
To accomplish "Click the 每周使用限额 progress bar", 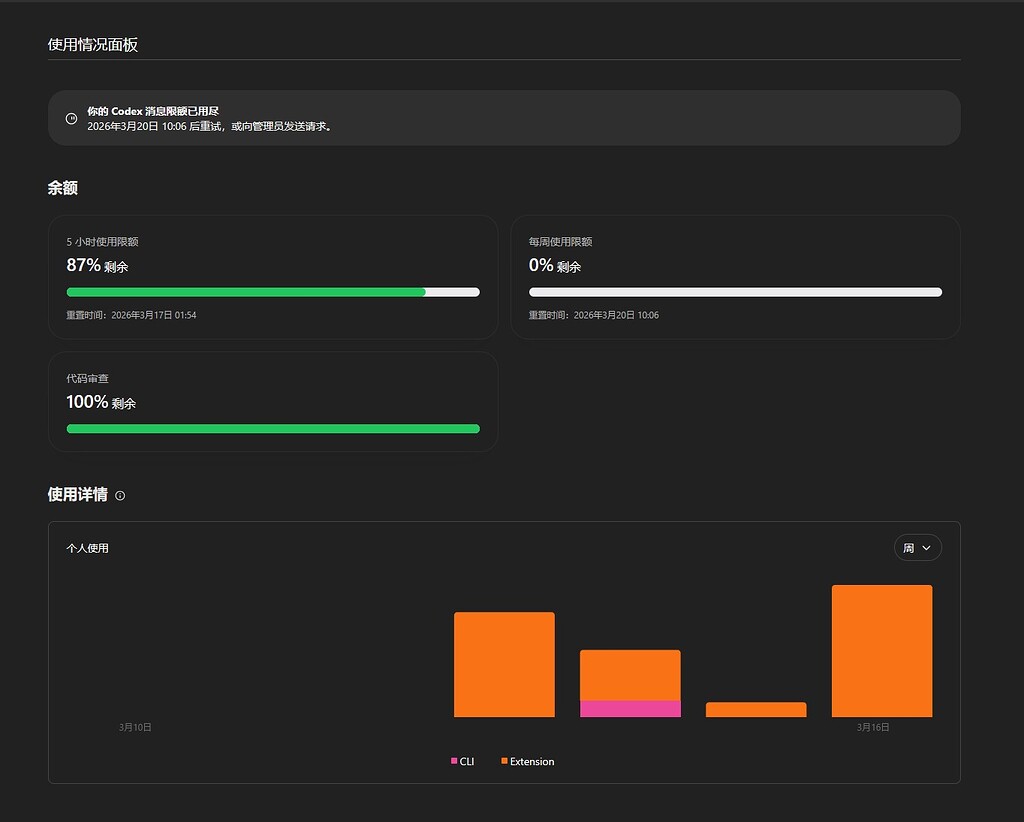I will pyautogui.click(x=735, y=292).
